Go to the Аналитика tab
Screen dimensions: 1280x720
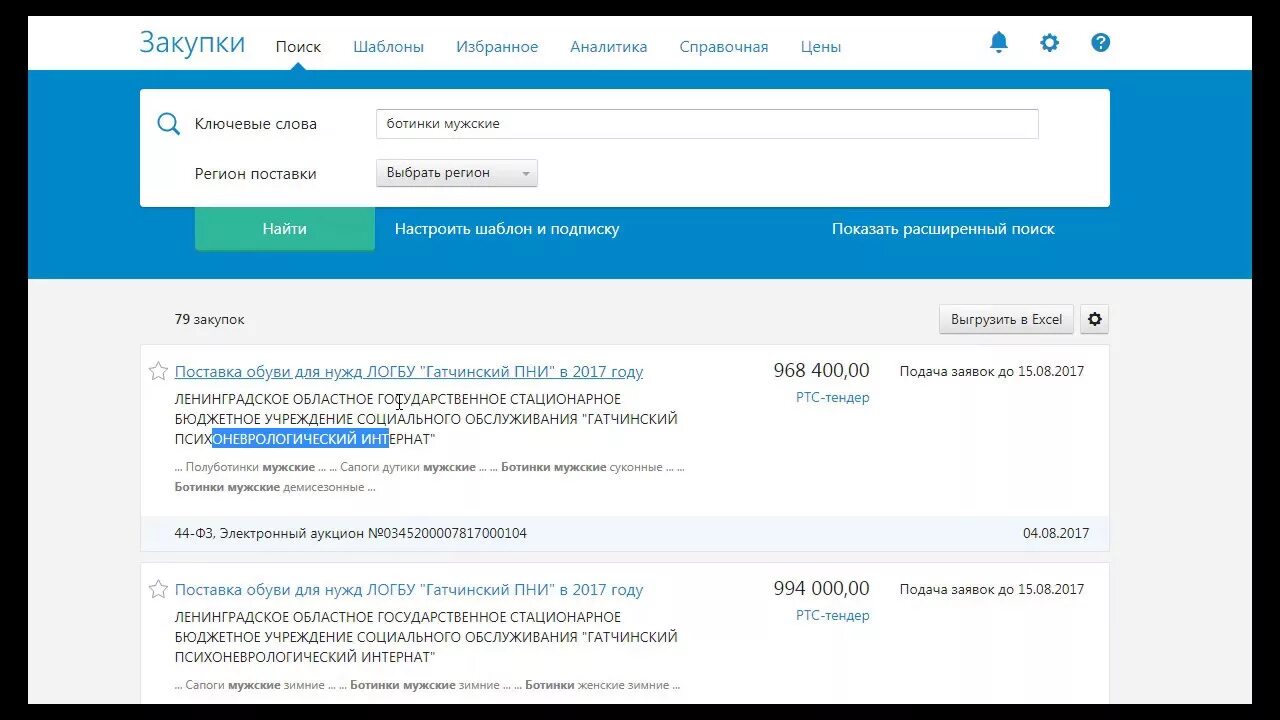pos(608,47)
